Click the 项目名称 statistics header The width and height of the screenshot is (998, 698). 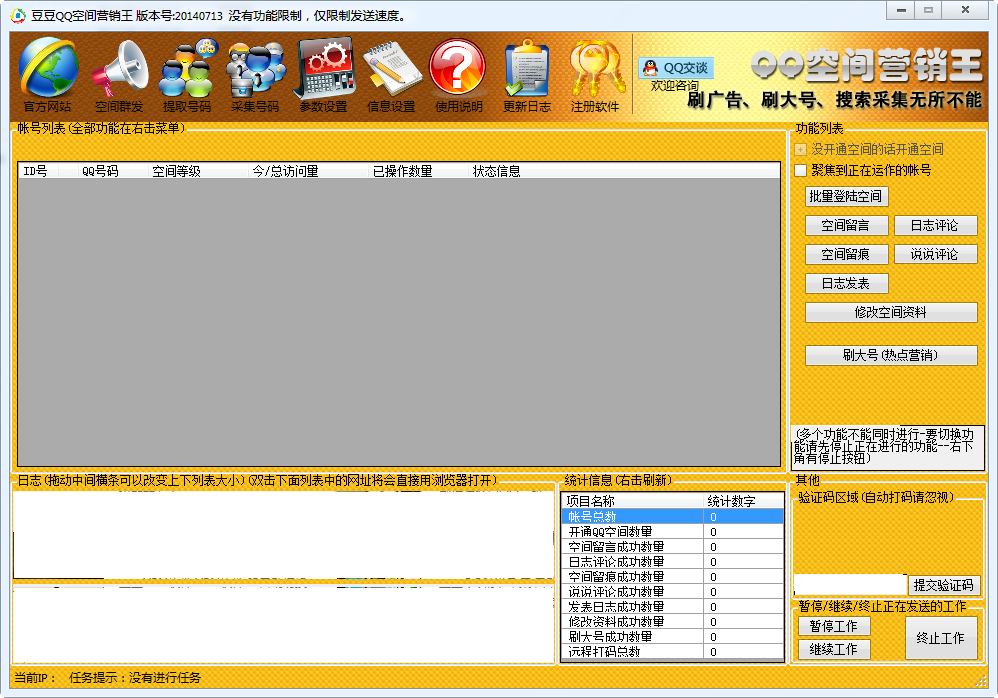(633, 501)
